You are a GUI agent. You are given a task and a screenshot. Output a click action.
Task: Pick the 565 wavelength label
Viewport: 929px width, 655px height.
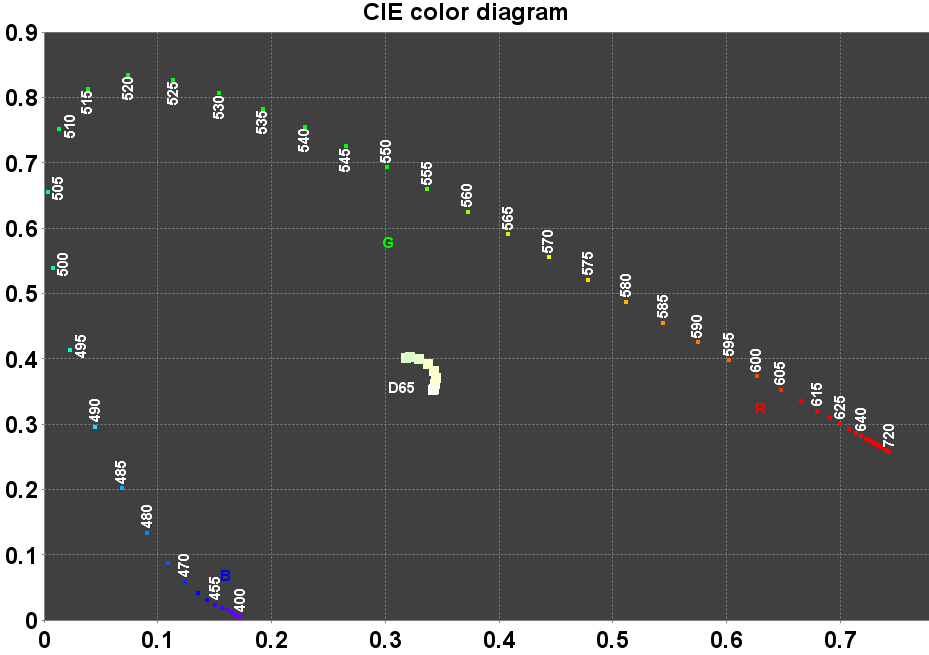[x=508, y=219]
